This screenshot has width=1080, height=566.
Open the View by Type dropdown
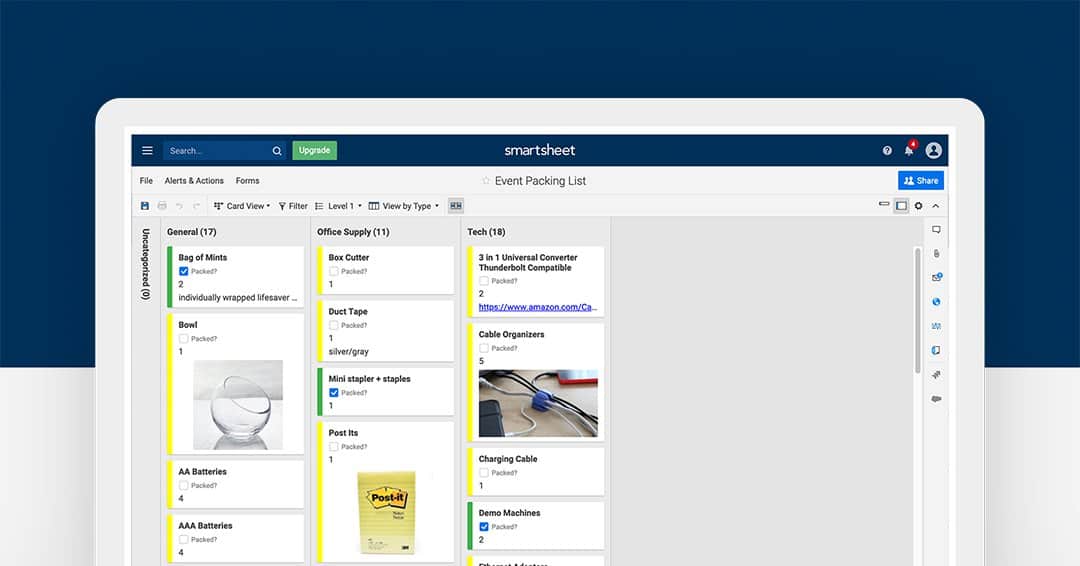pos(404,206)
